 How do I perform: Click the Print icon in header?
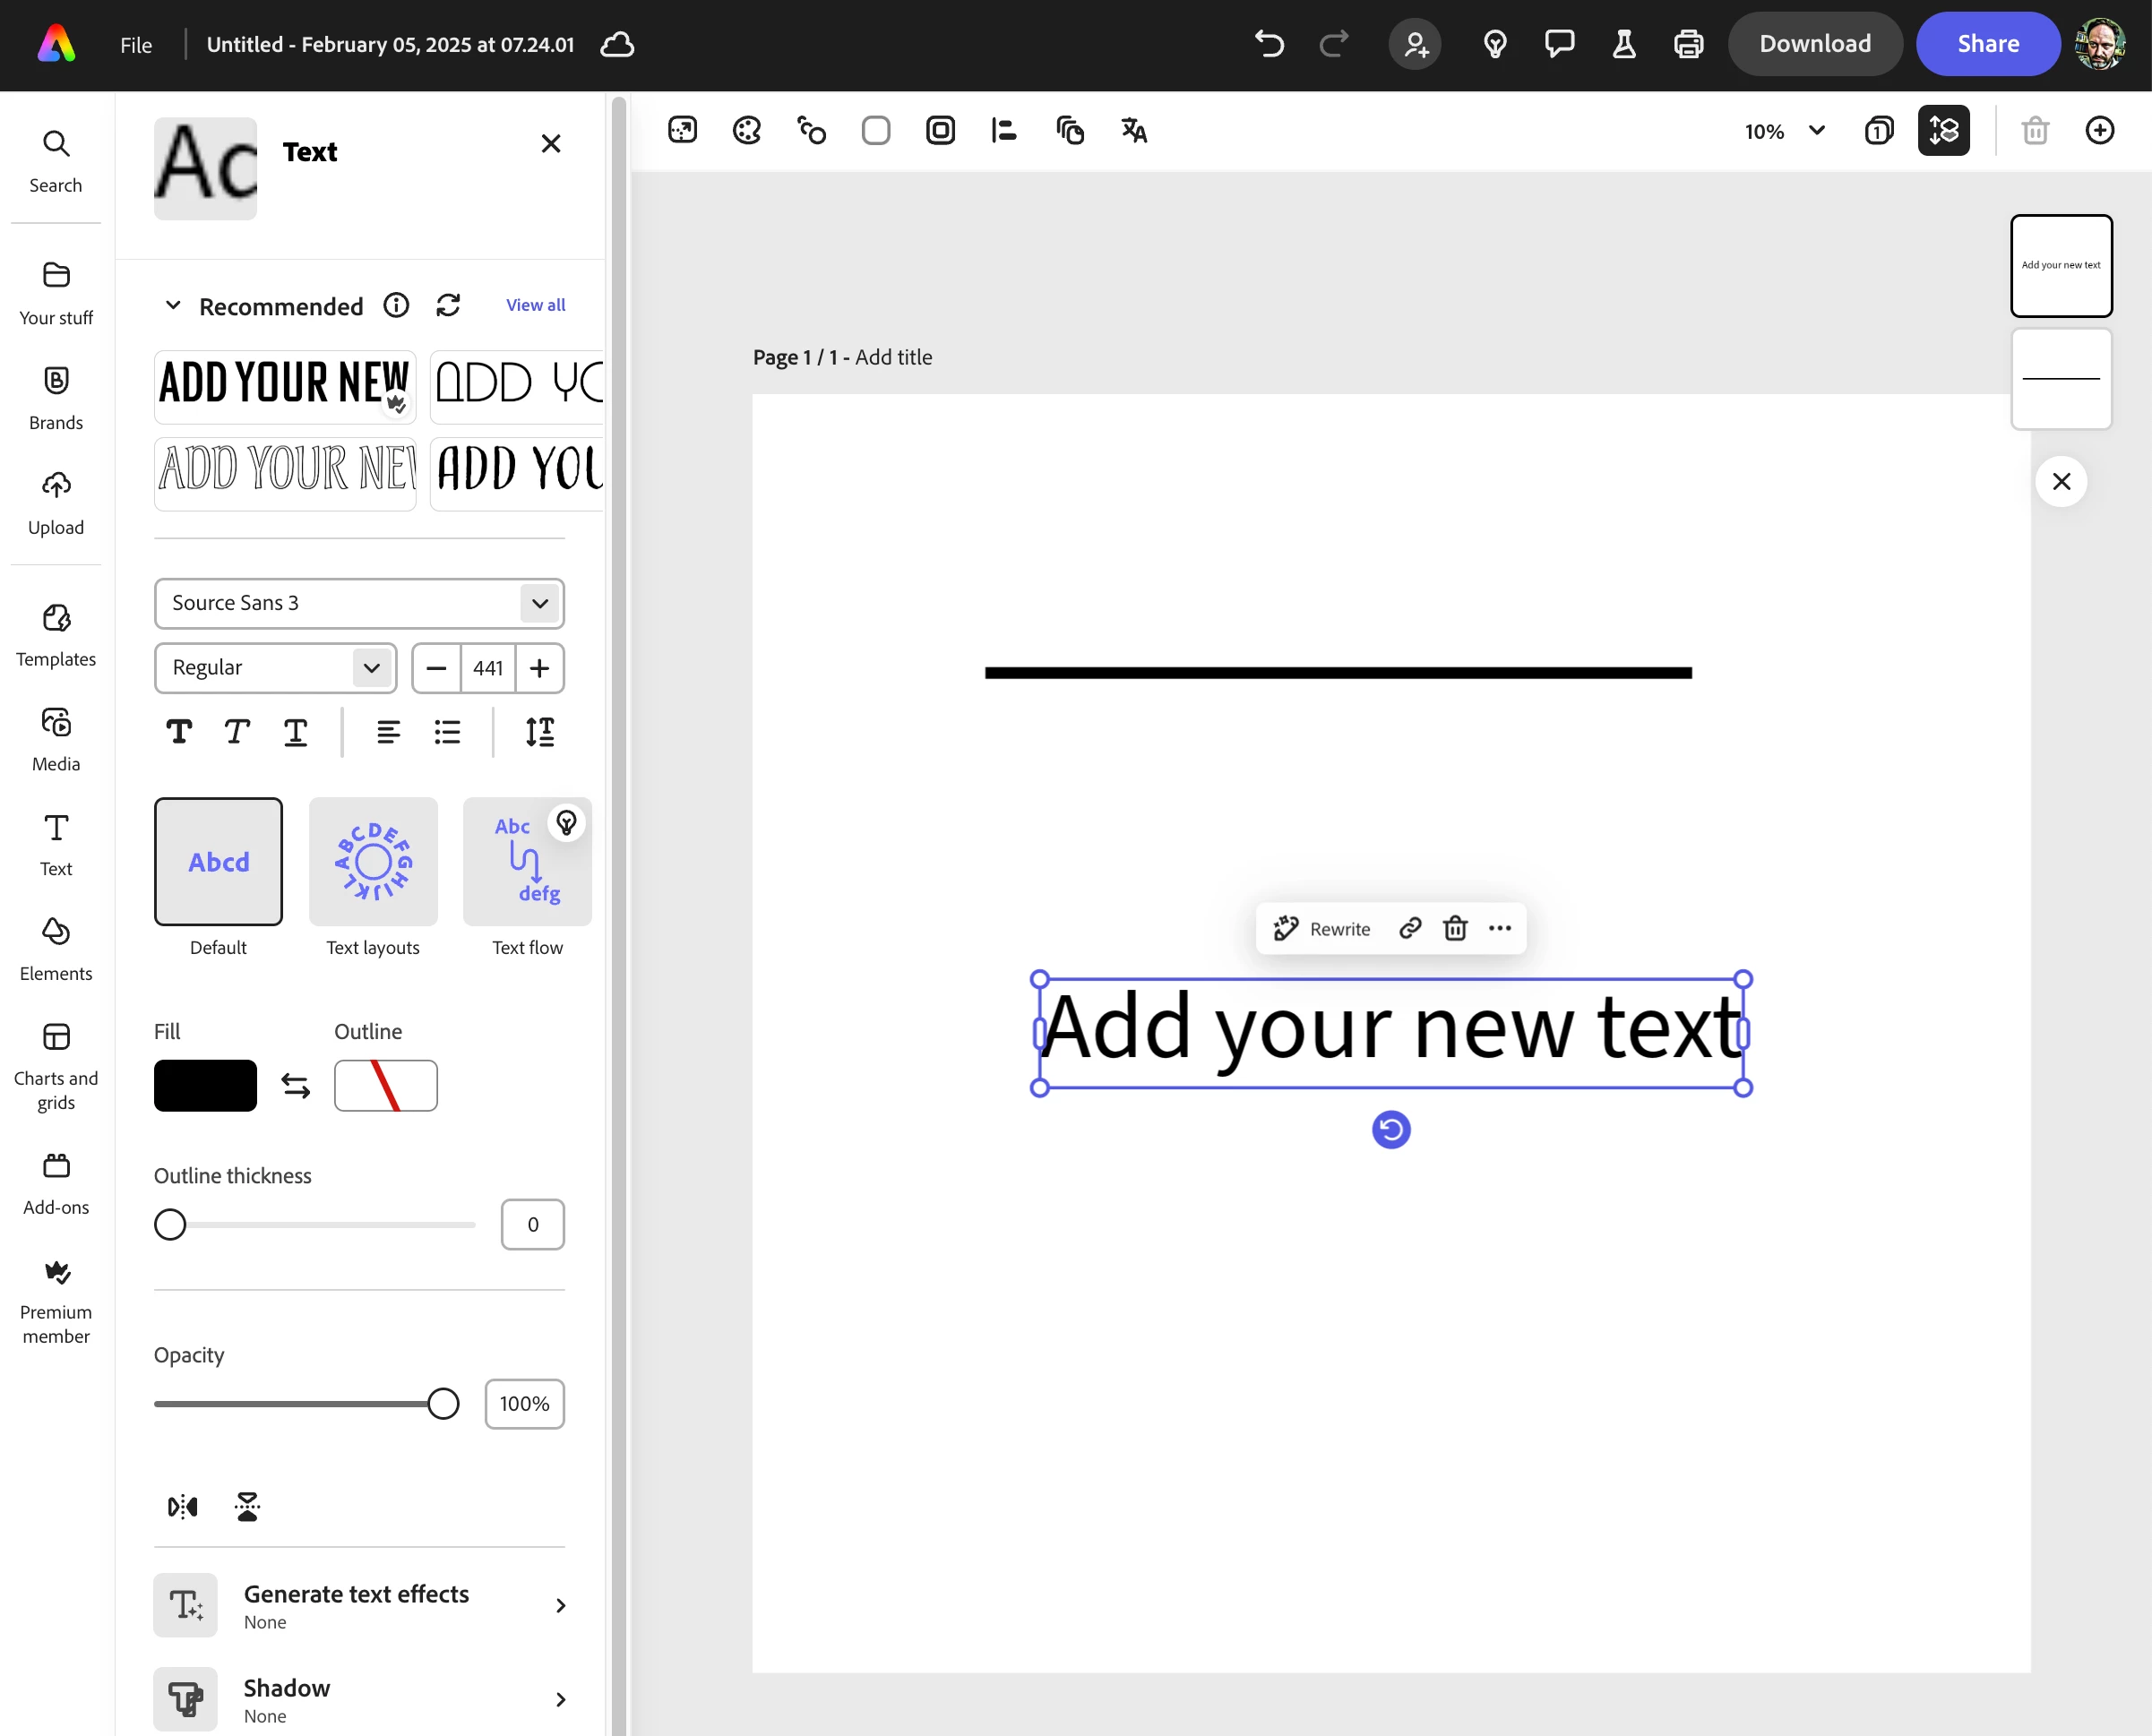(1688, 44)
